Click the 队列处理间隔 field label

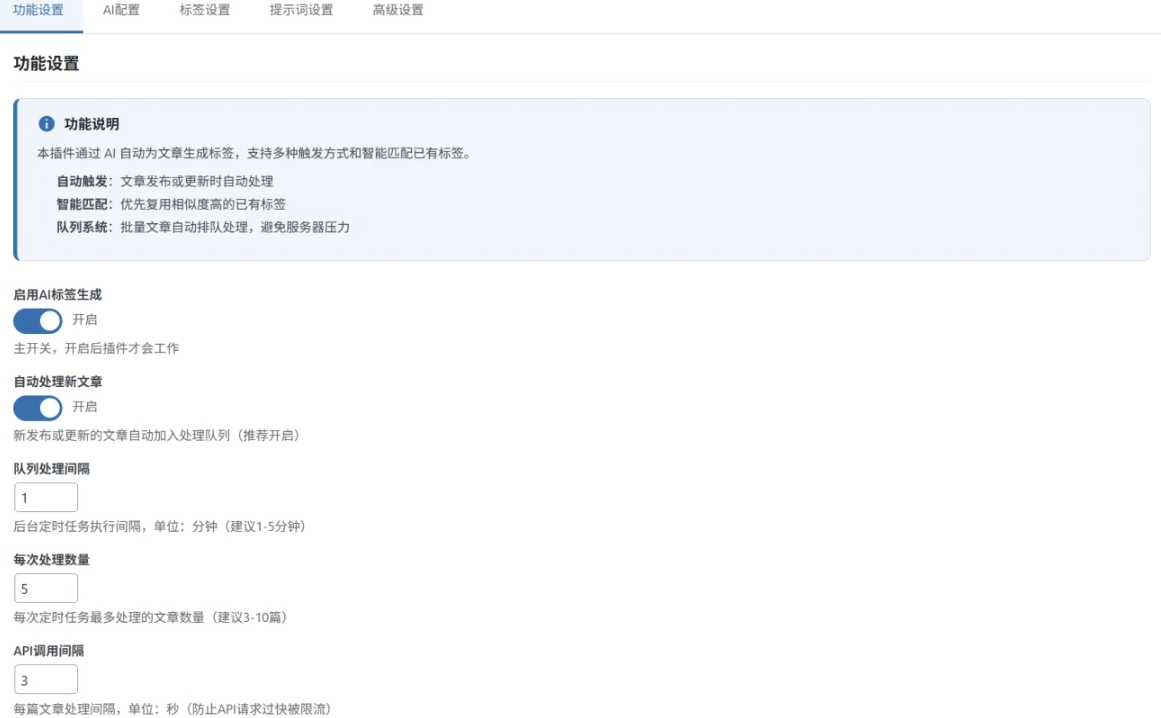point(51,469)
